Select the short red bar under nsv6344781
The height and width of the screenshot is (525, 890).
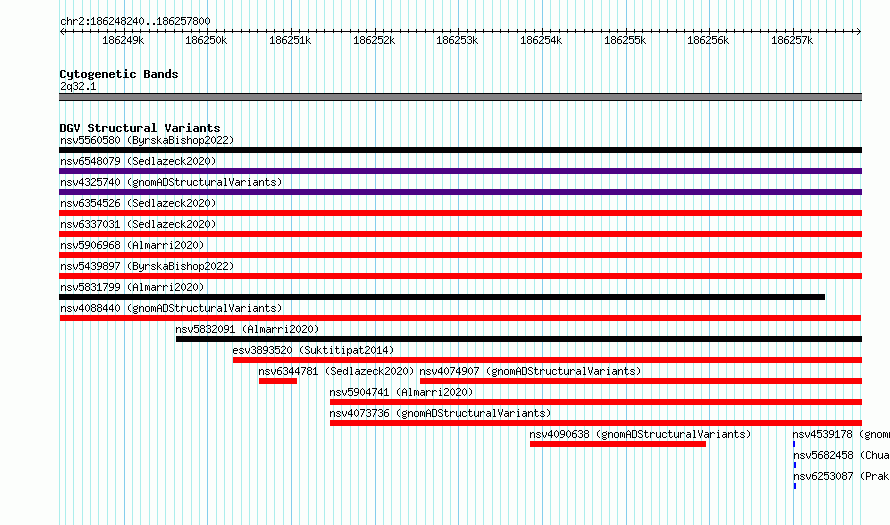(278, 381)
